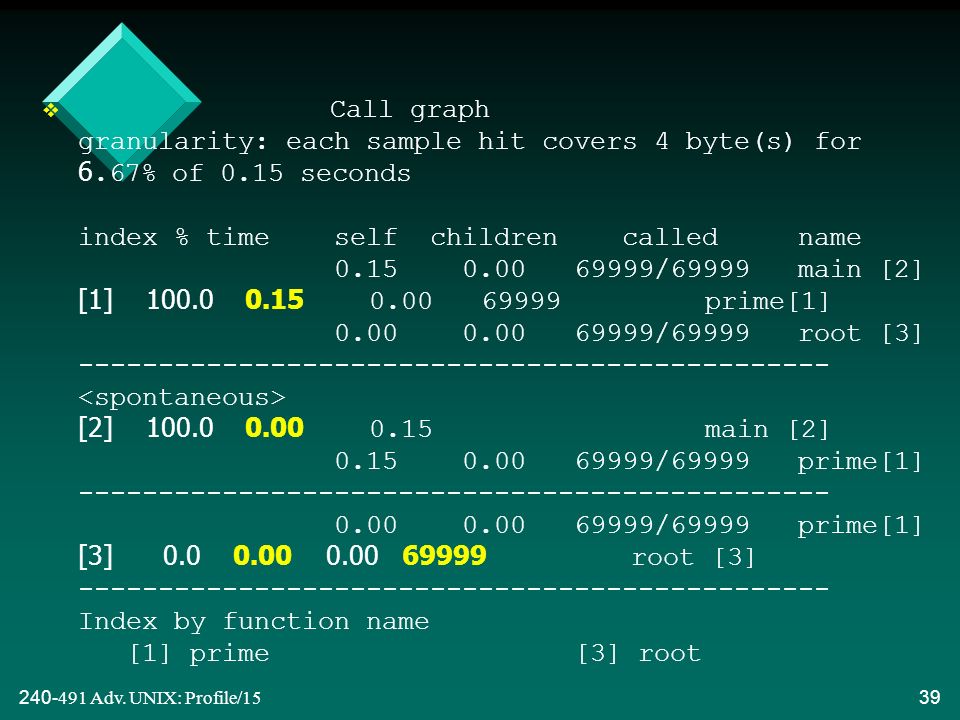This screenshot has width=960, height=720.
Task: Click the "[3] root" index entry
Action: [639, 654]
